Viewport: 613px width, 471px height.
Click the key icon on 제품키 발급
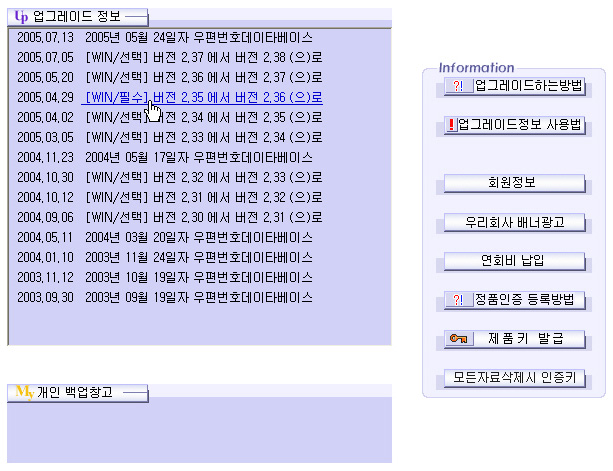pyautogui.click(x=459, y=338)
